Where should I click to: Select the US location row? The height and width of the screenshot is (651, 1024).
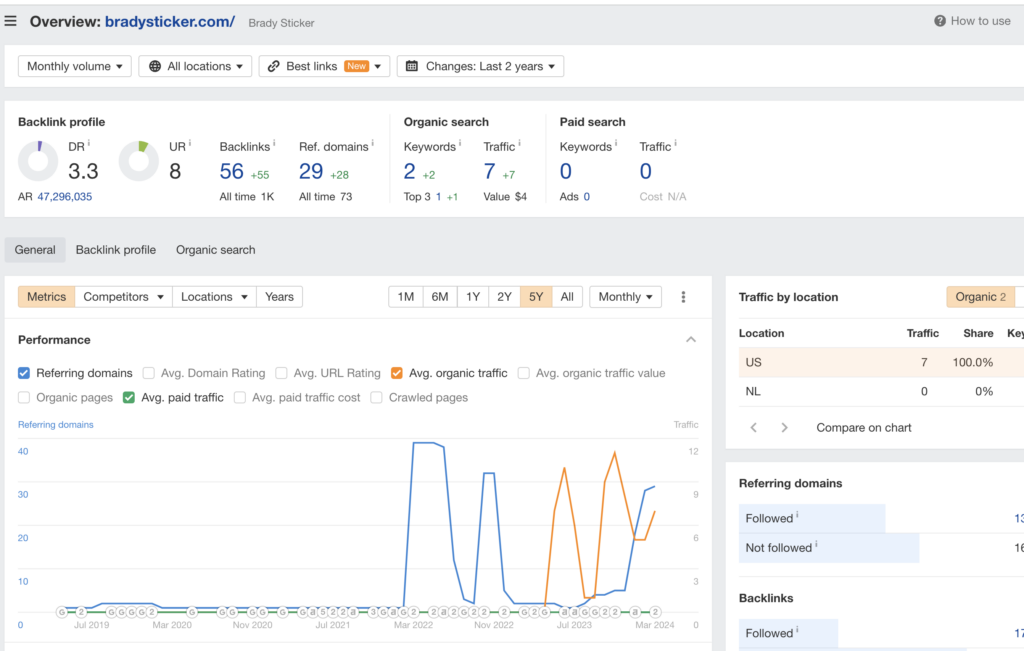coord(881,362)
